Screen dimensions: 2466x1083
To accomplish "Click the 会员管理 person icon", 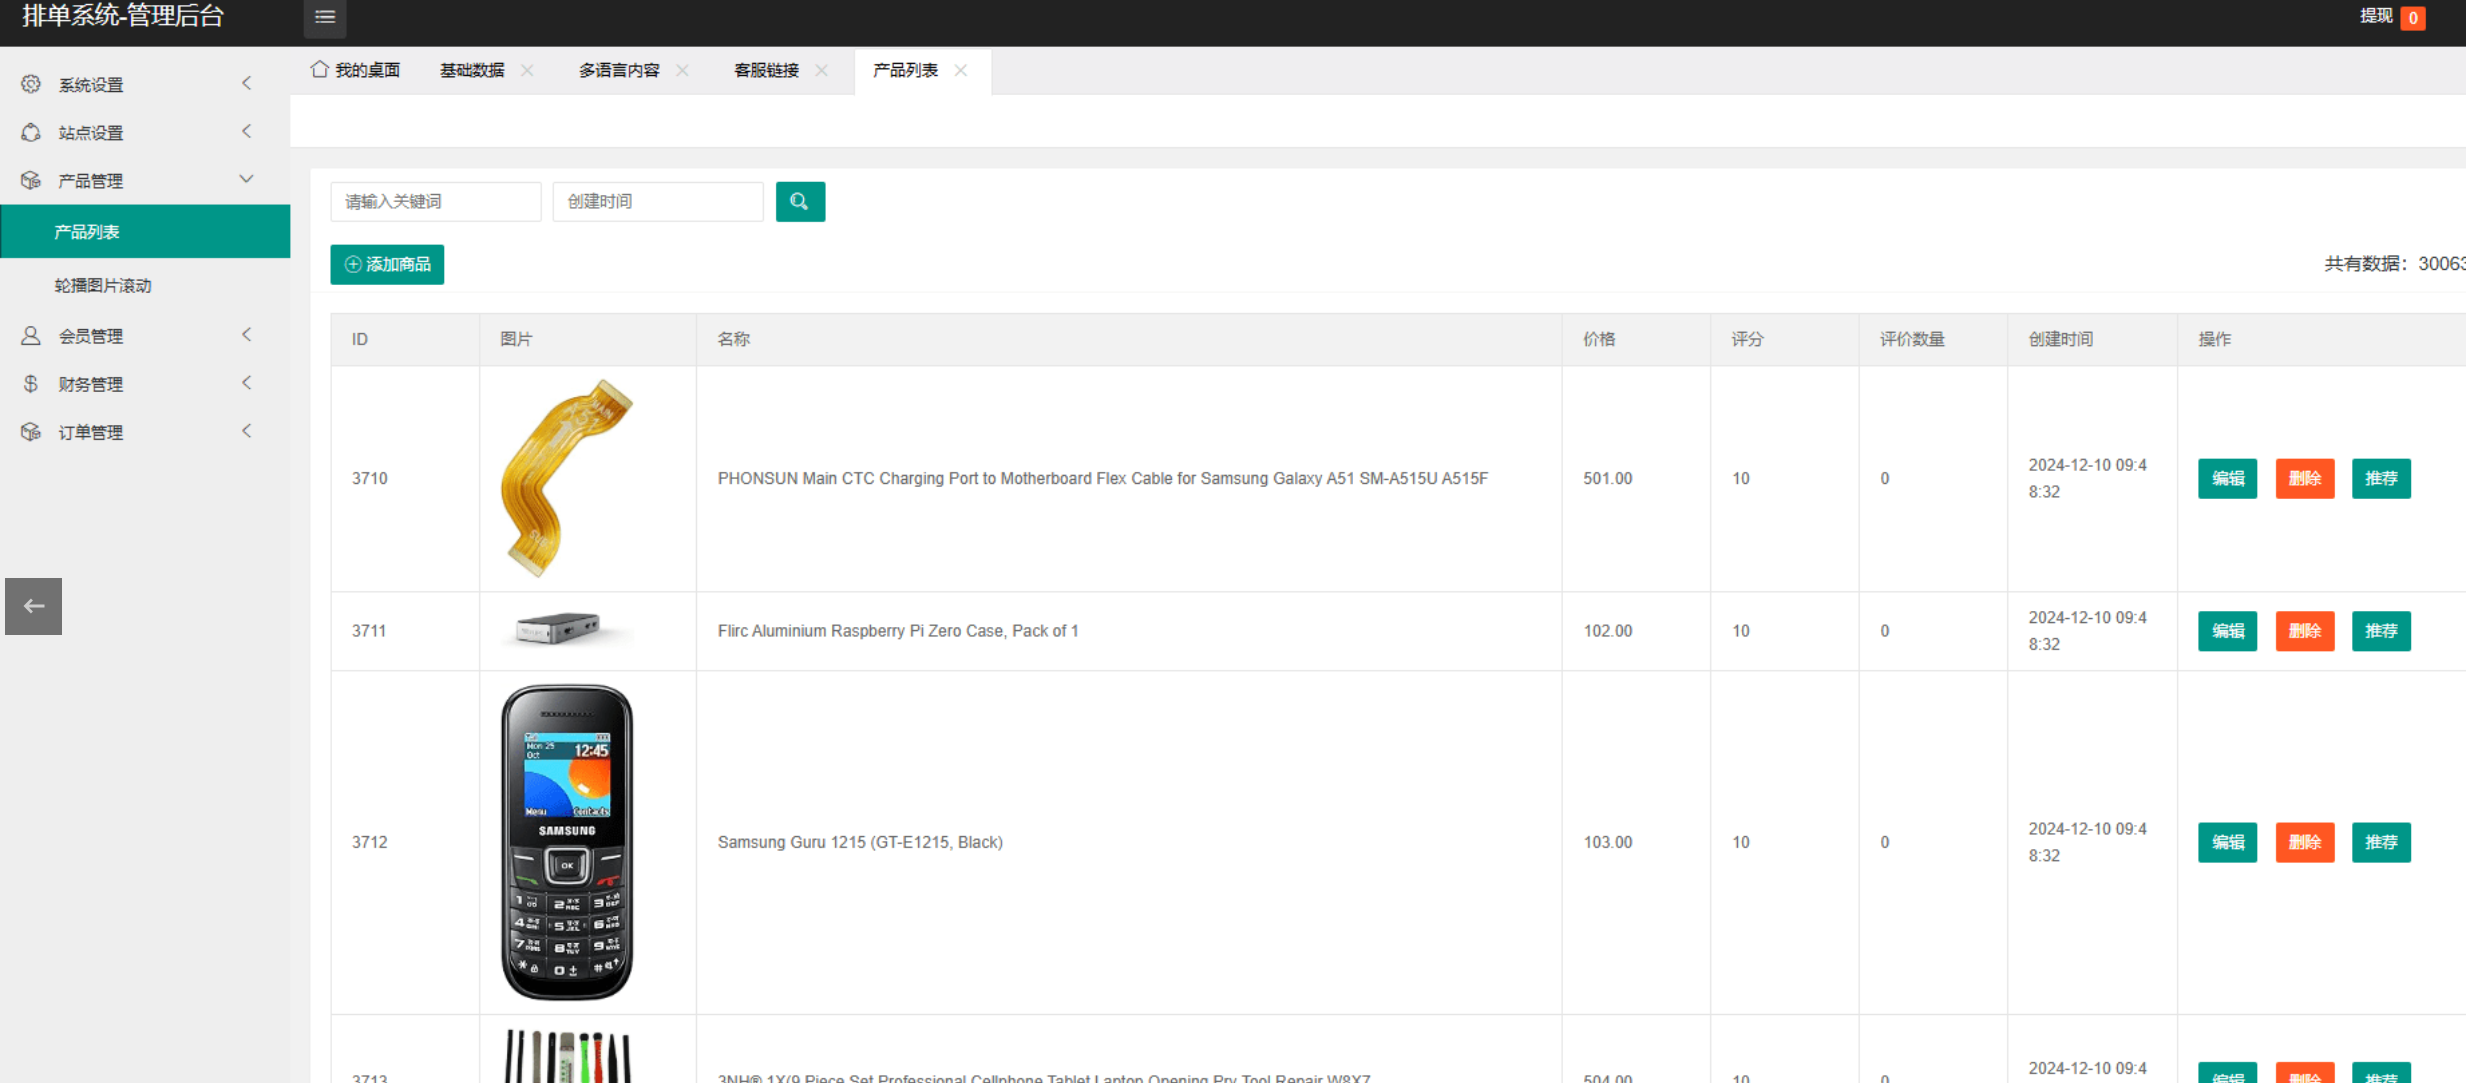I will [x=31, y=335].
